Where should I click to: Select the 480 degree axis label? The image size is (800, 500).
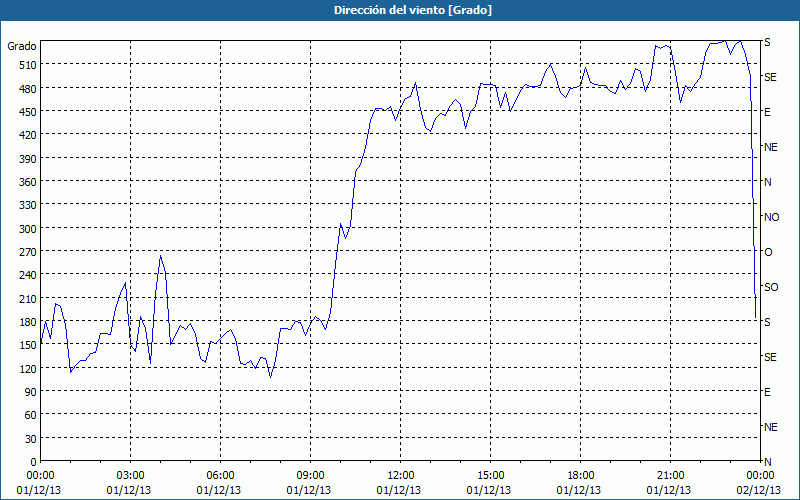coord(28,89)
